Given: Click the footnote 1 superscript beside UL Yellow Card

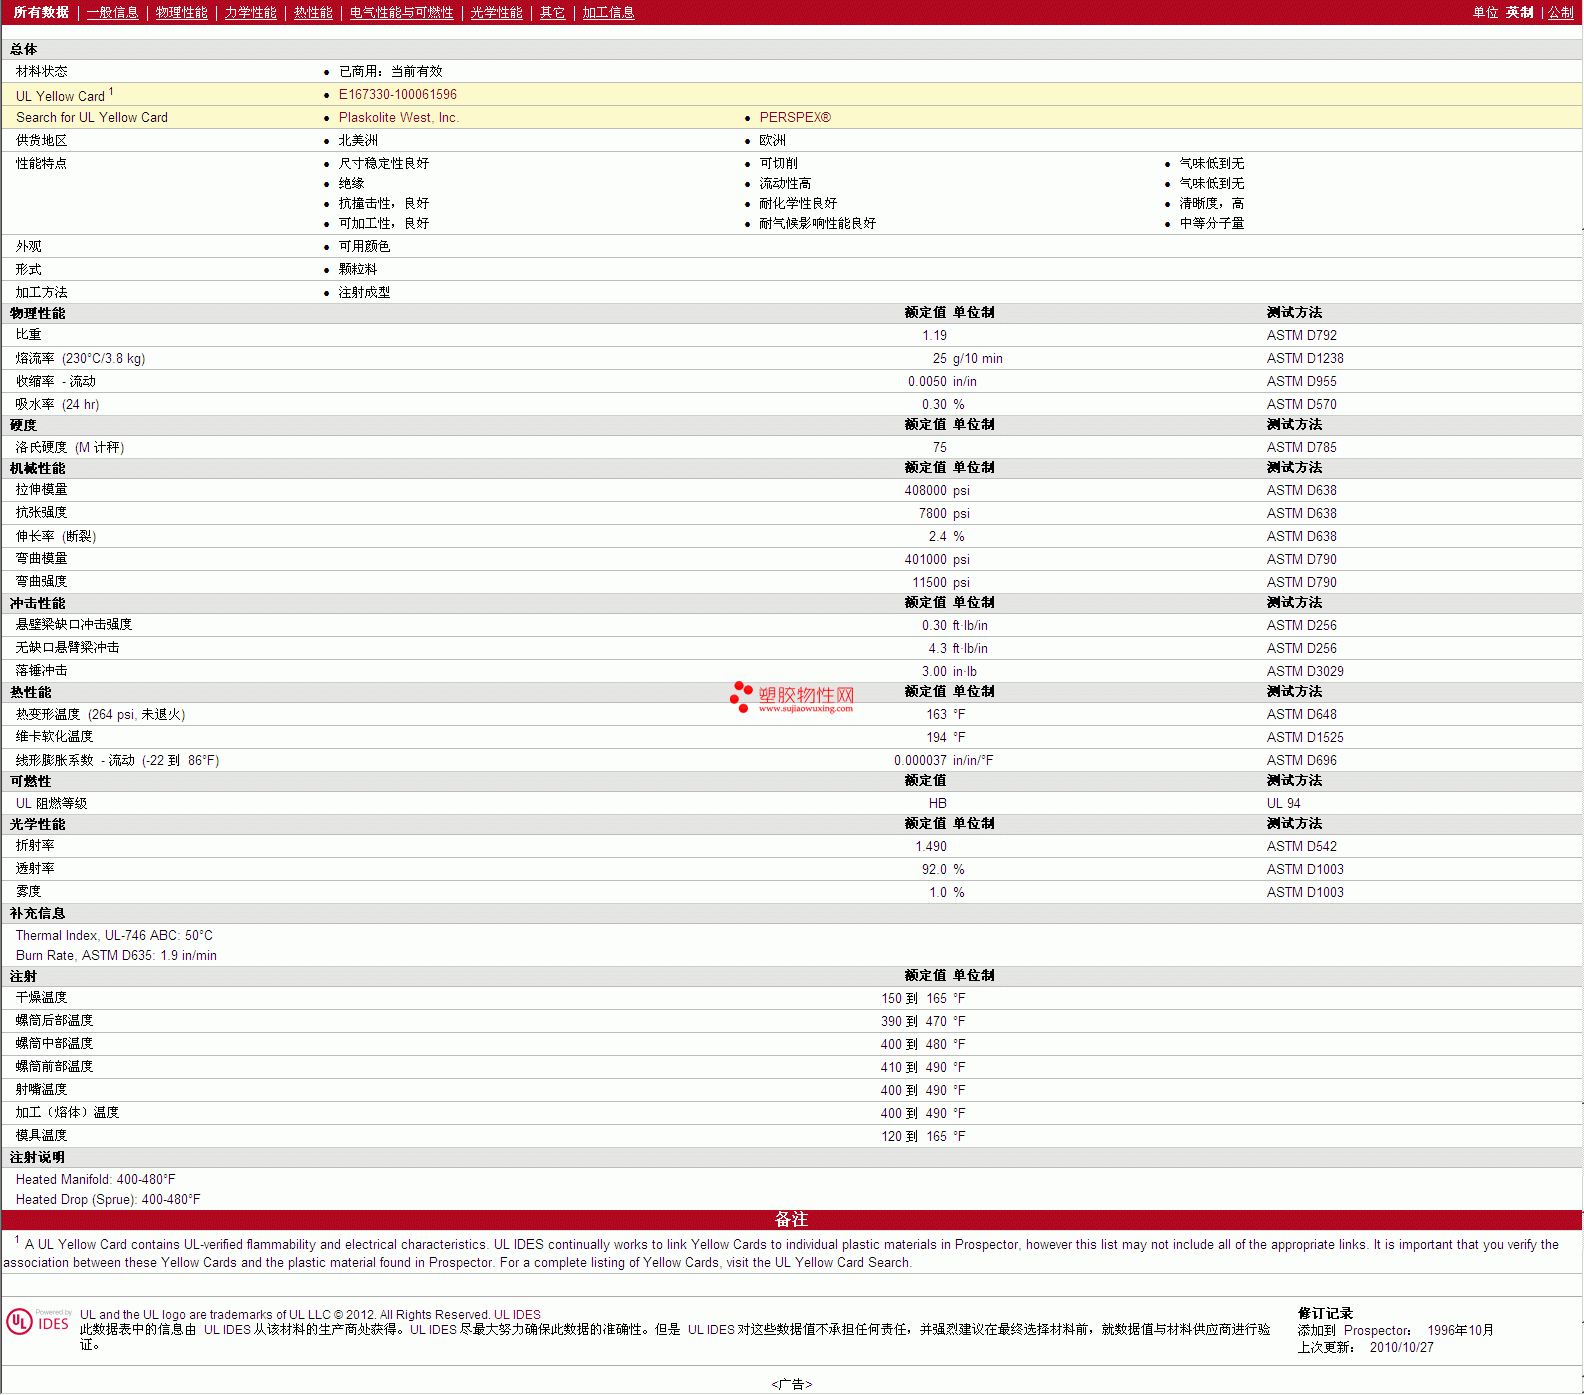Looking at the screenshot, I should [111, 92].
